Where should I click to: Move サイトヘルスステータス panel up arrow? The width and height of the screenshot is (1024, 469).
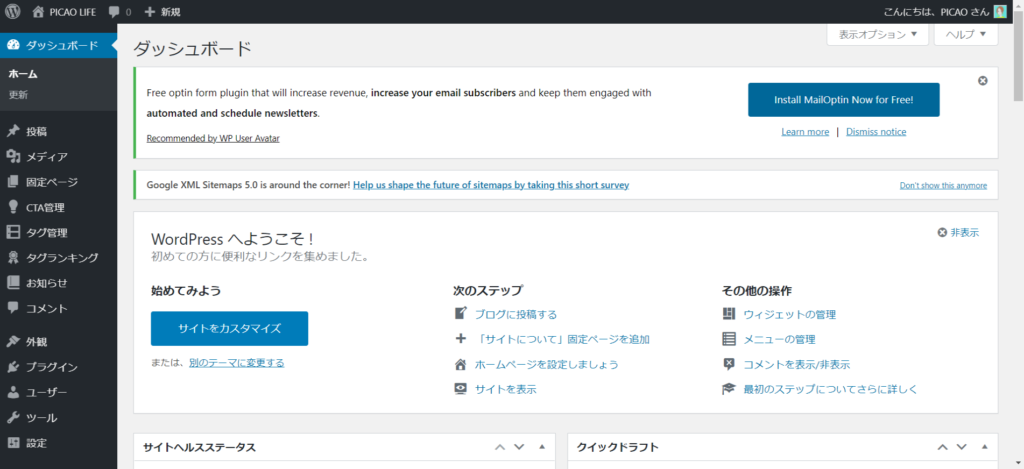[500, 447]
